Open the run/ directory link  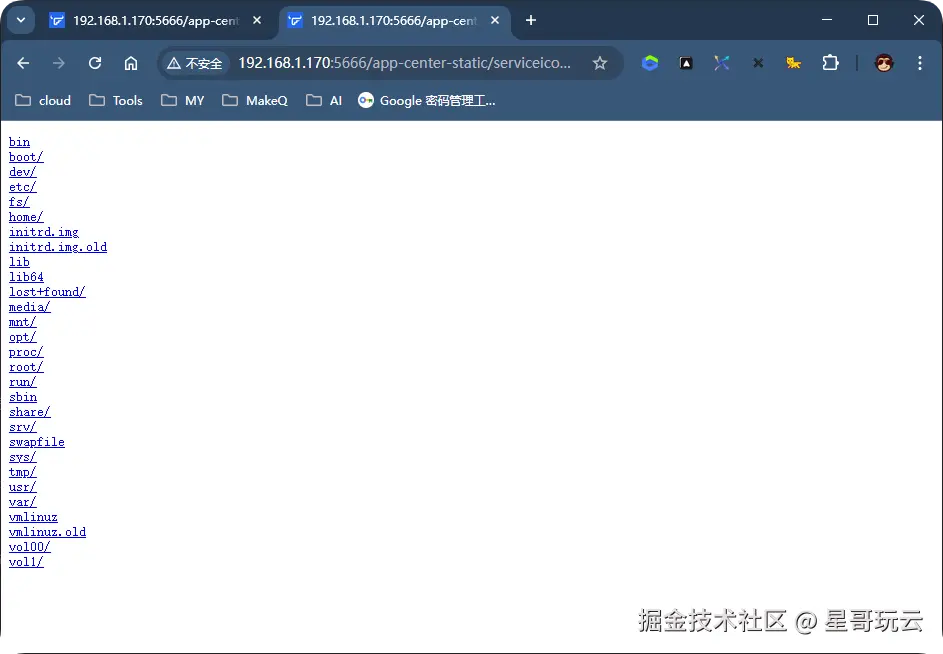point(22,383)
